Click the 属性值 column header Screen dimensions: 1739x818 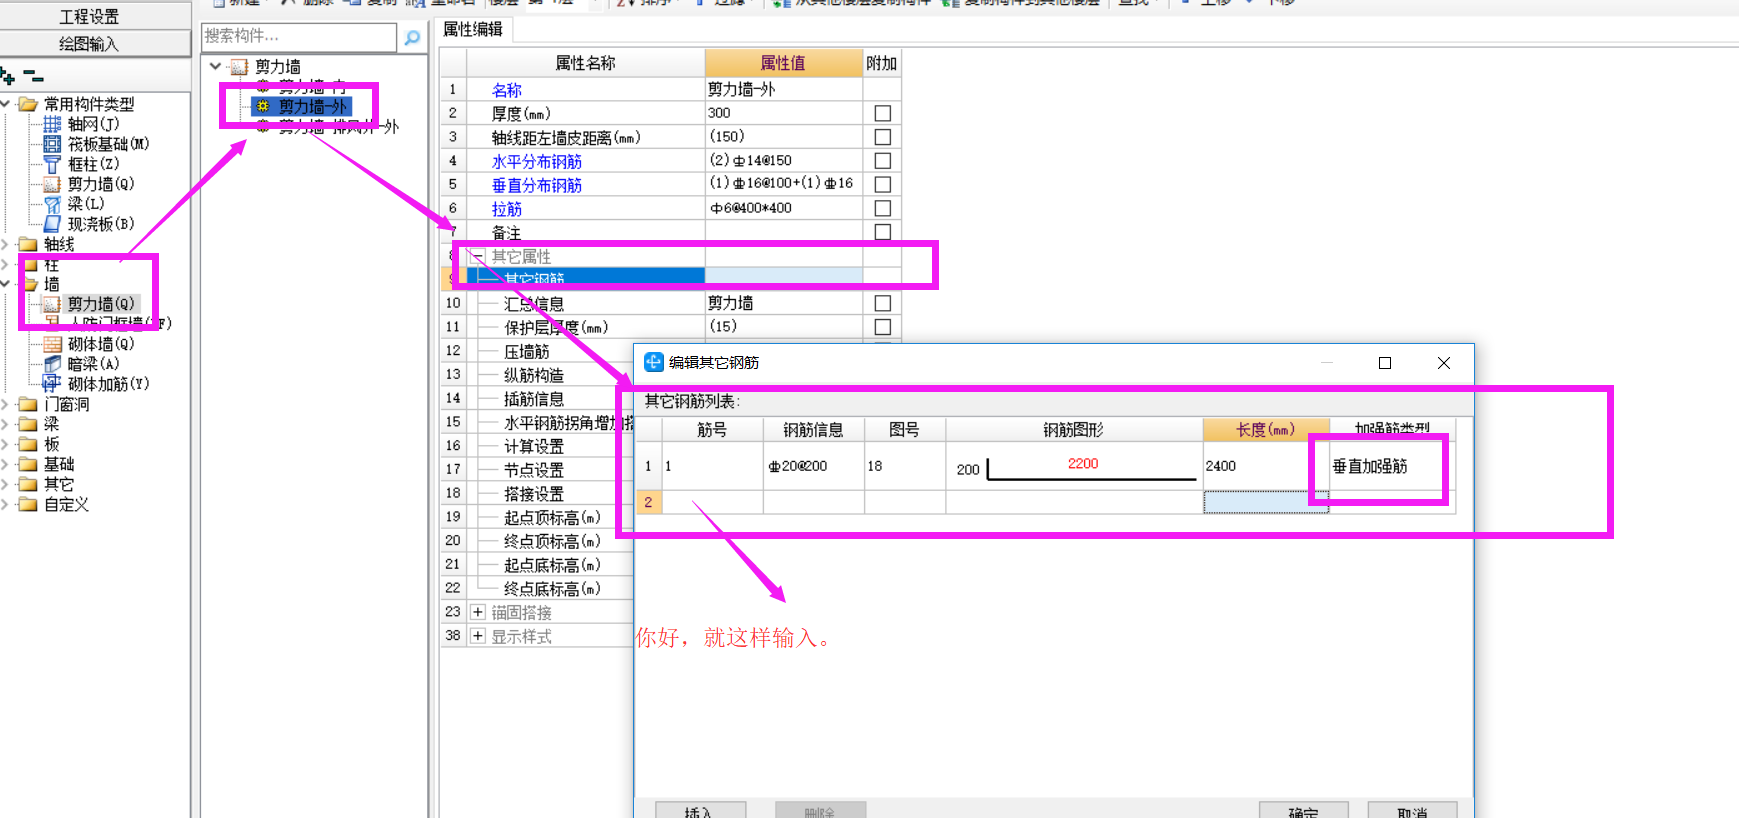tap(783, 63)
